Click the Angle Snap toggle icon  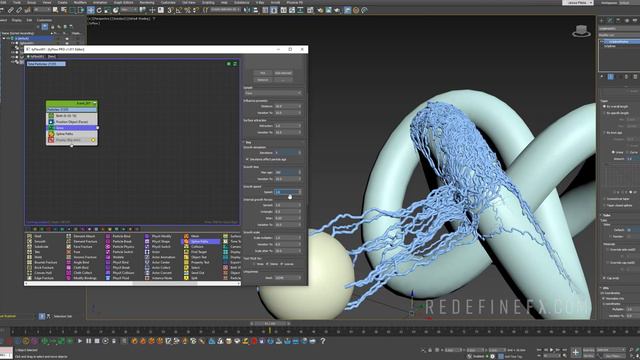[x=179, y=10]
